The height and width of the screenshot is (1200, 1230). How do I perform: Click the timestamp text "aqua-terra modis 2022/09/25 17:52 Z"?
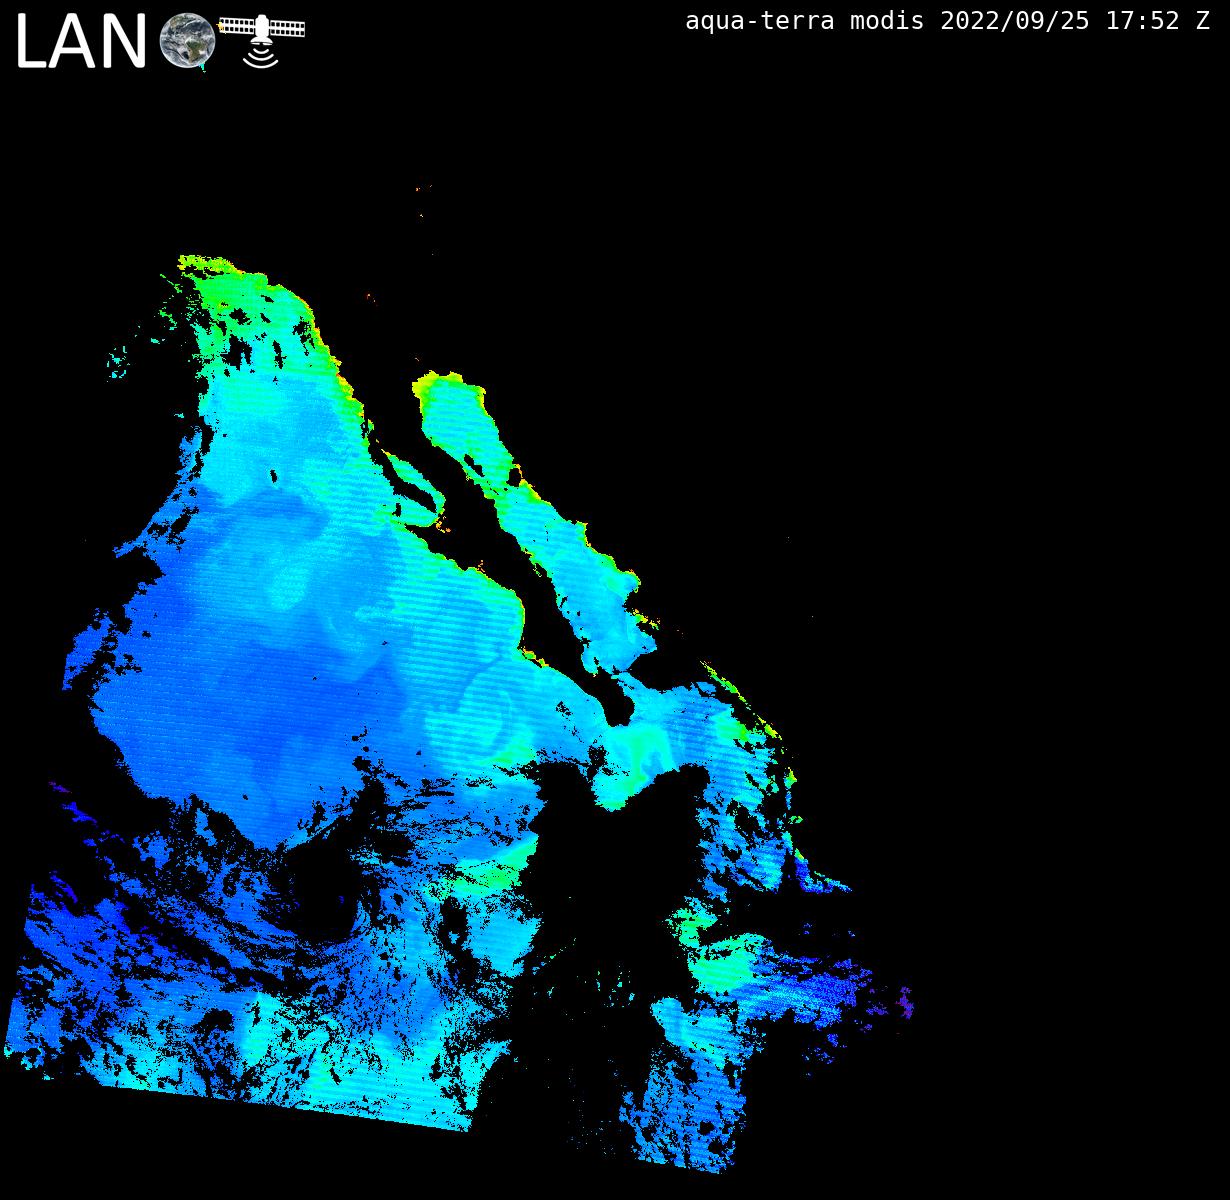click(x=947, y=21)
